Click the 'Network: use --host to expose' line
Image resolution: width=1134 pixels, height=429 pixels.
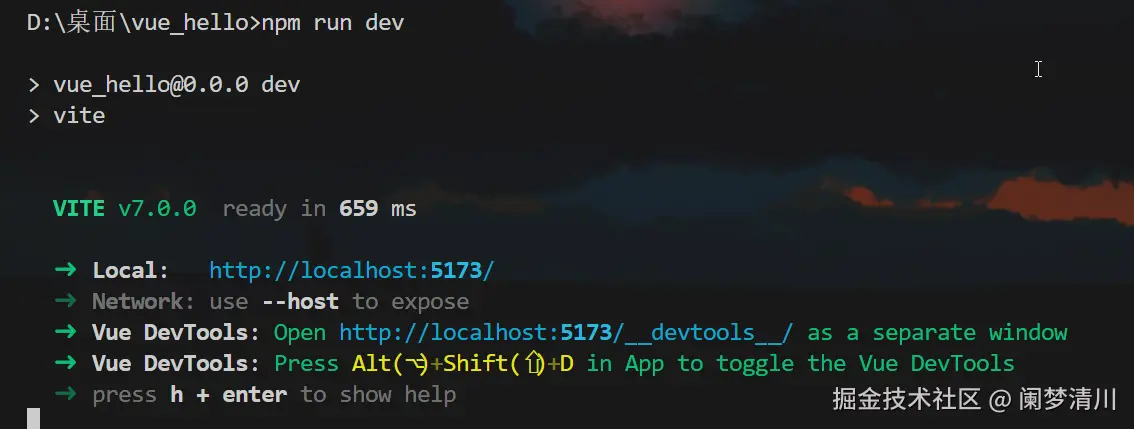coord(281,302)
